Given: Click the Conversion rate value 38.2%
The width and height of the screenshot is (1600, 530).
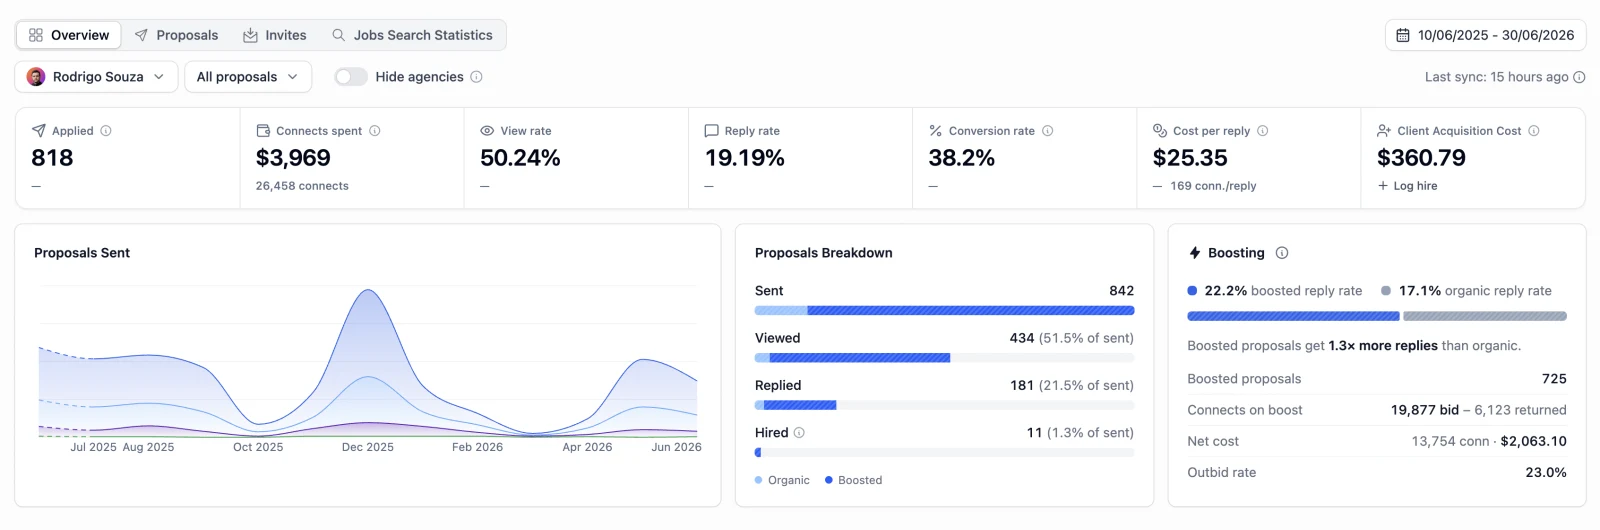Looking at the screenshot, I should (x=962, y=158).
